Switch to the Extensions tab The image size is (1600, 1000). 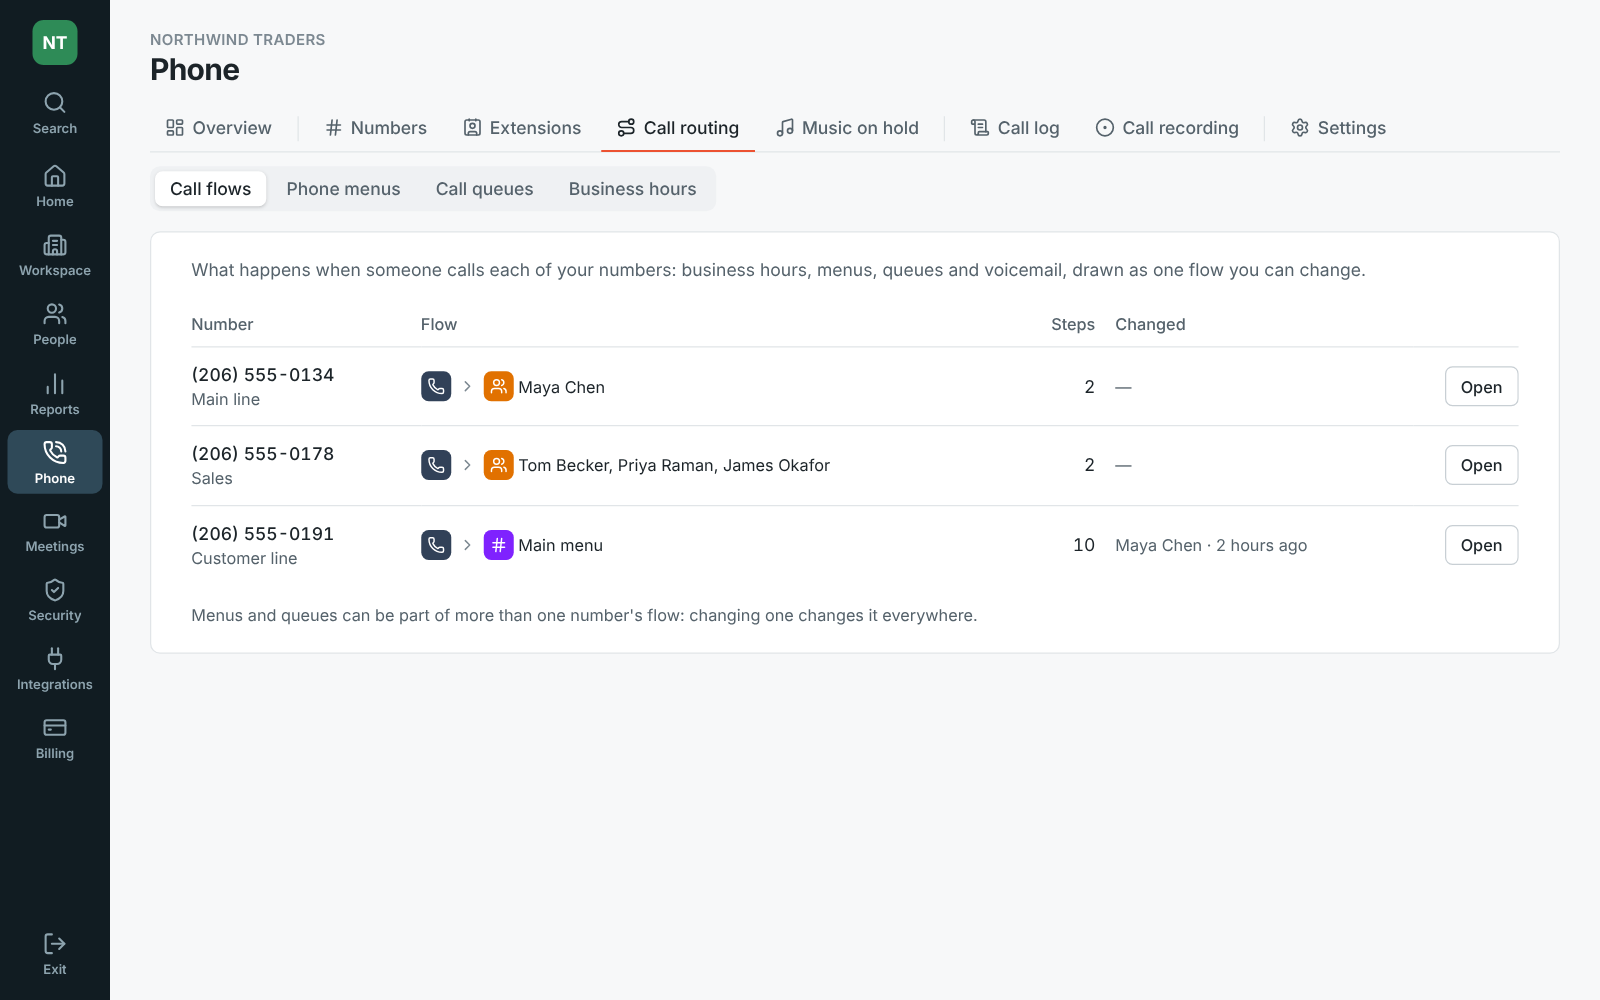[522, 128]
